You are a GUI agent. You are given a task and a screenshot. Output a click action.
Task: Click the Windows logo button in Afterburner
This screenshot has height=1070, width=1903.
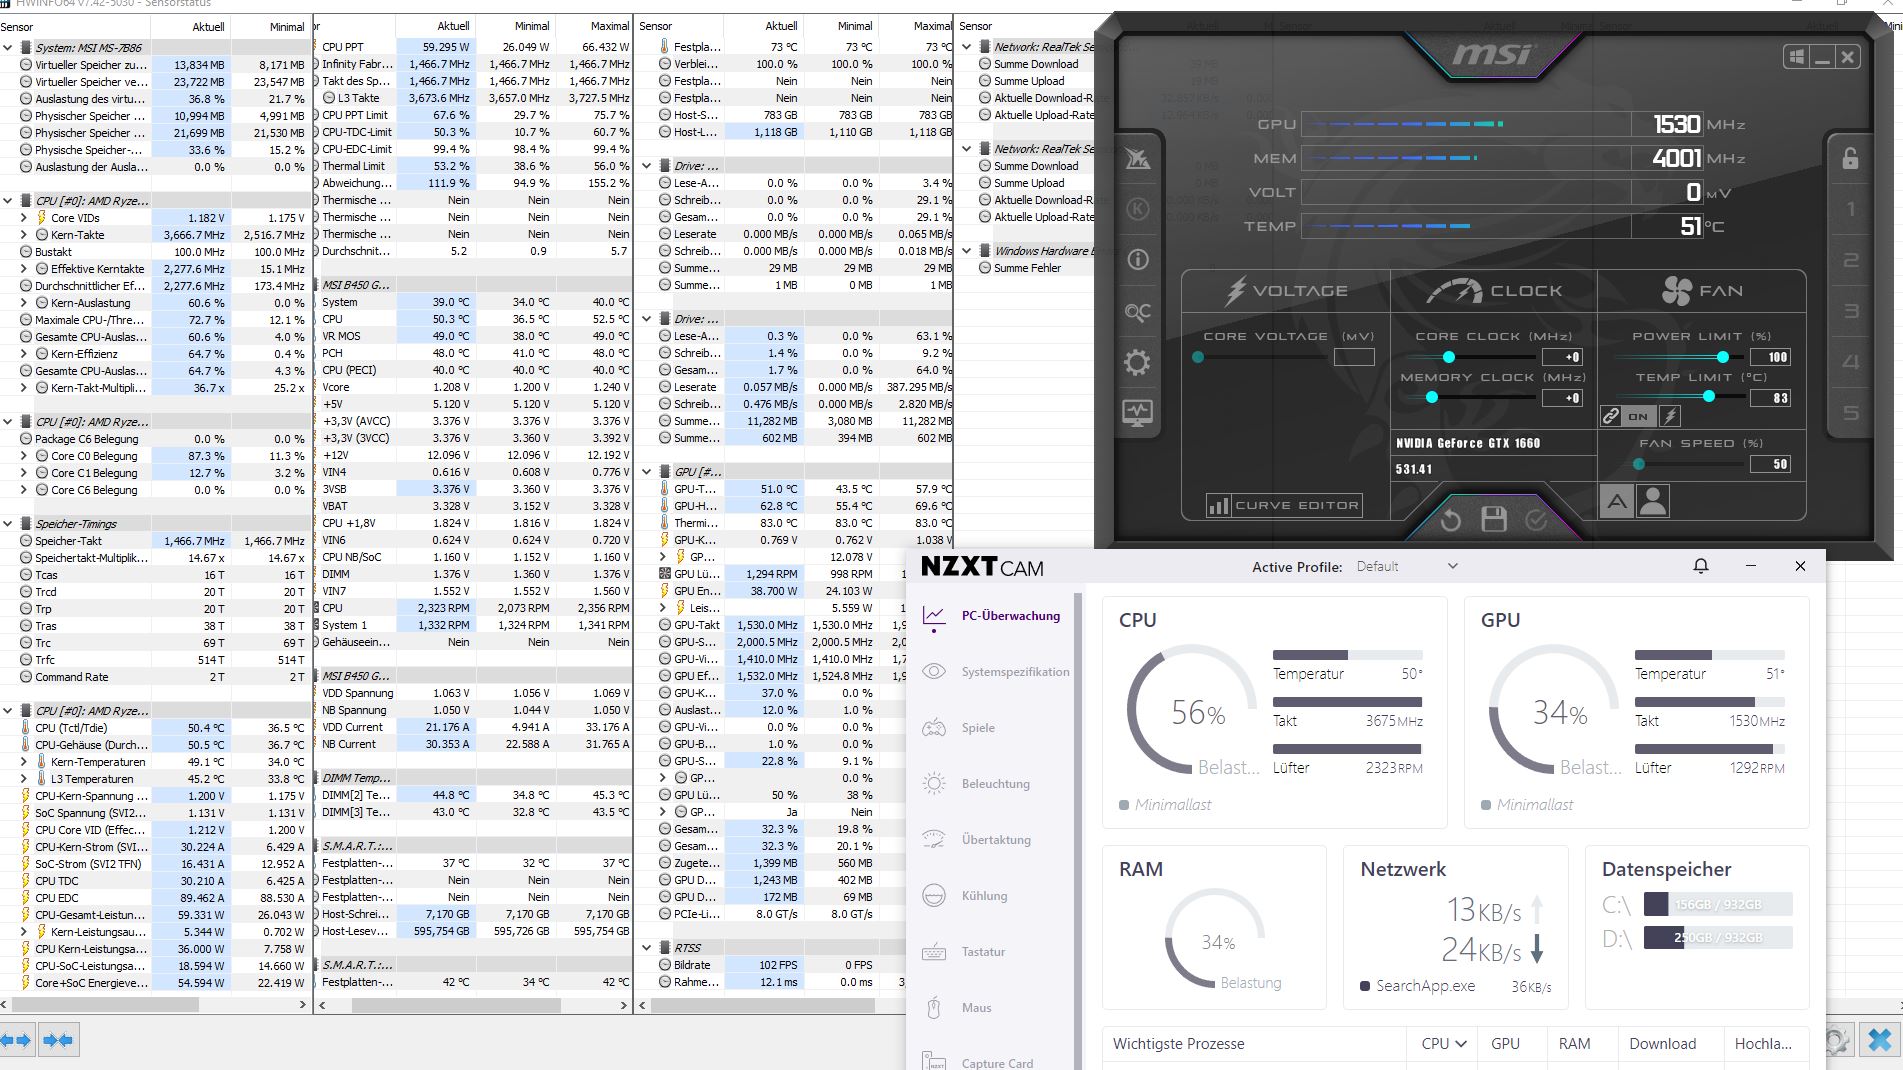1797,57
